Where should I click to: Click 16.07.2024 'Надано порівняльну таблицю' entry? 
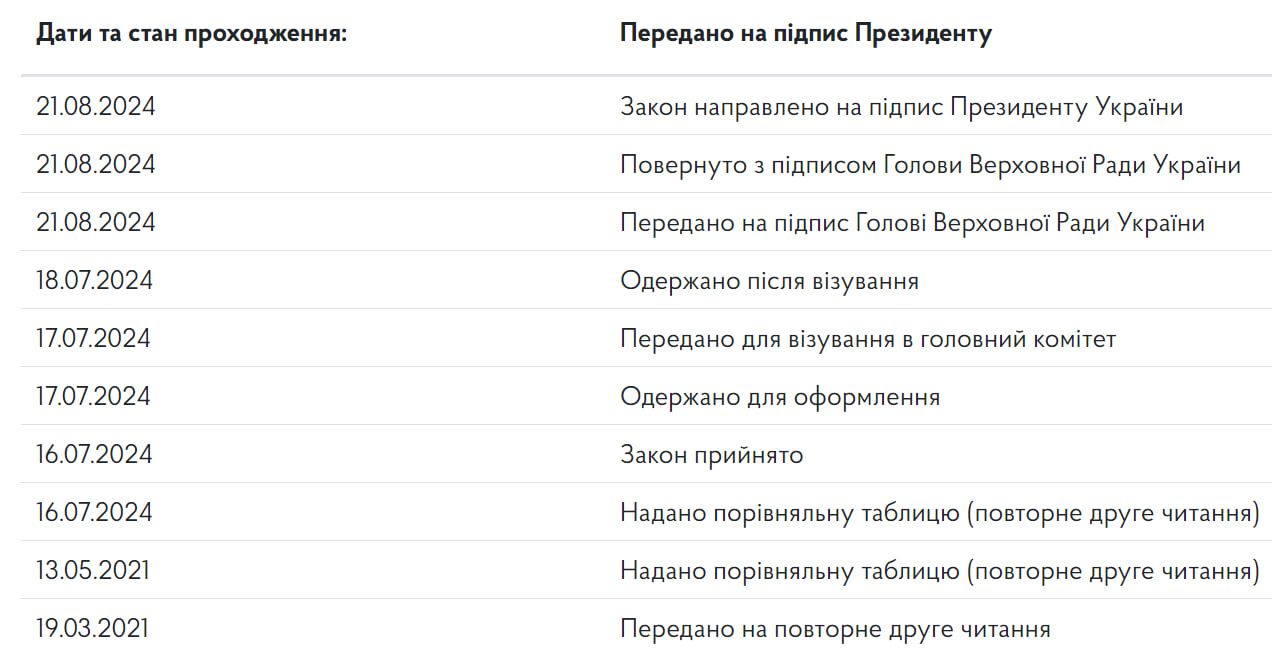(939, 512)
